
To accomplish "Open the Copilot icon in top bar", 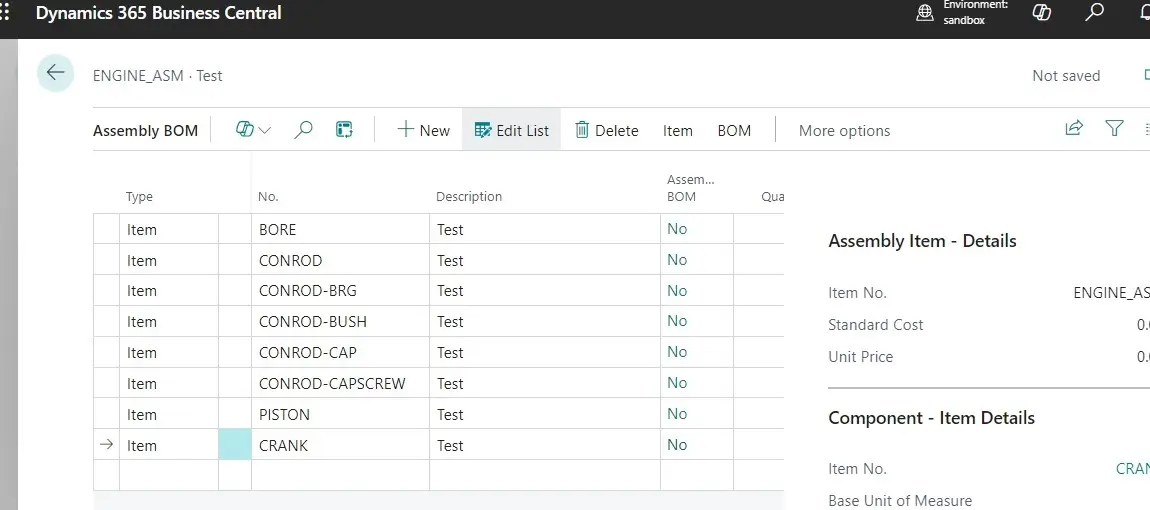I will 1042,13.
